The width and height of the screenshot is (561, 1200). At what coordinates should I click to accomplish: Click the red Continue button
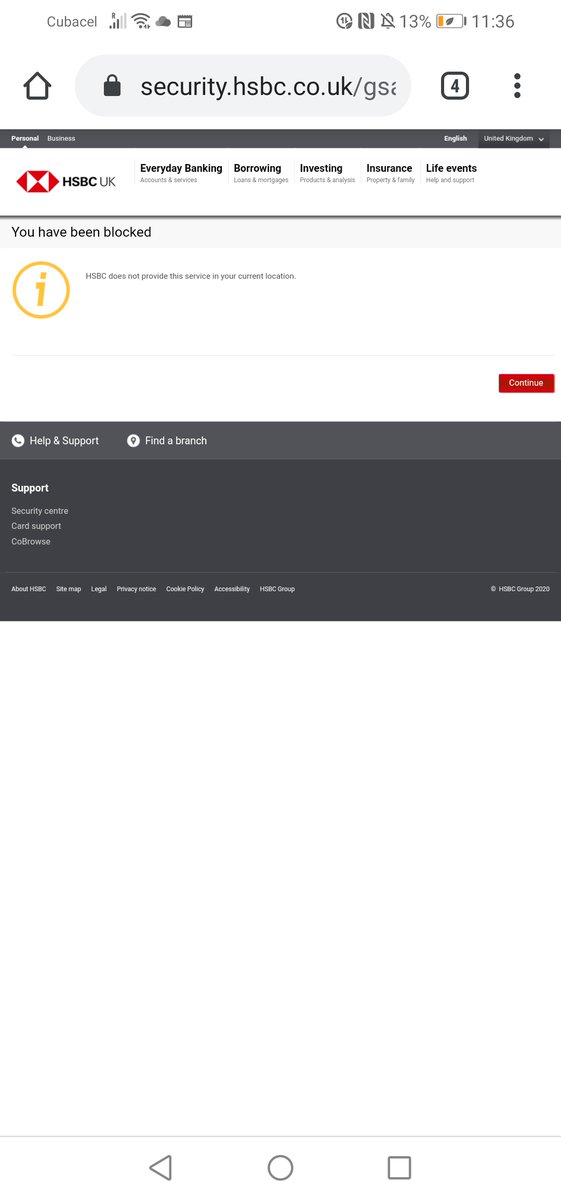(x=526, y=383)
